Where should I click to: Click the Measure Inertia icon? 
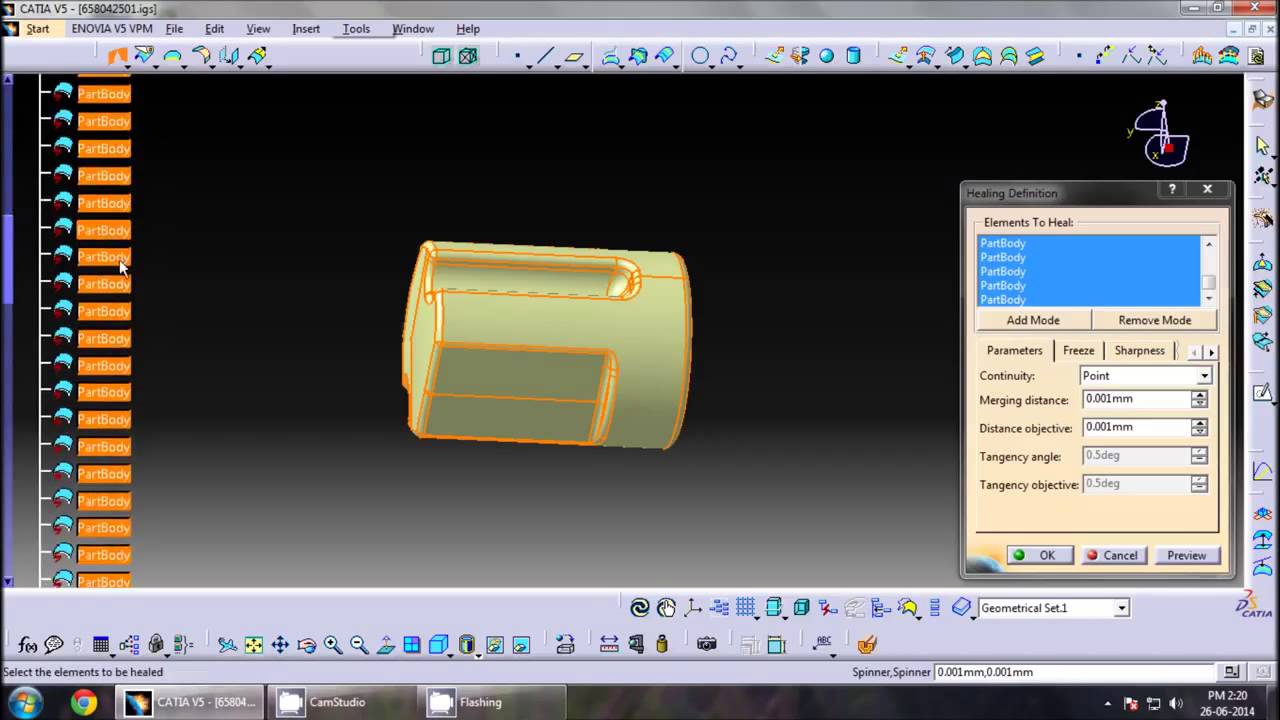click(x=661, y=645)
